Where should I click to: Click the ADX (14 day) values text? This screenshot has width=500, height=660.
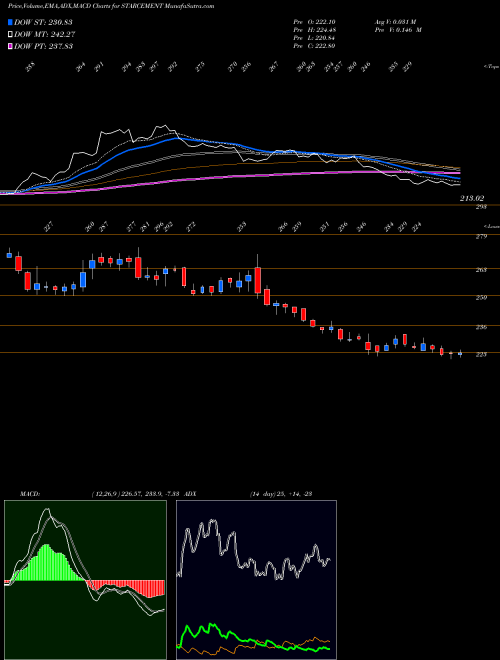click(x=281, y=494)
